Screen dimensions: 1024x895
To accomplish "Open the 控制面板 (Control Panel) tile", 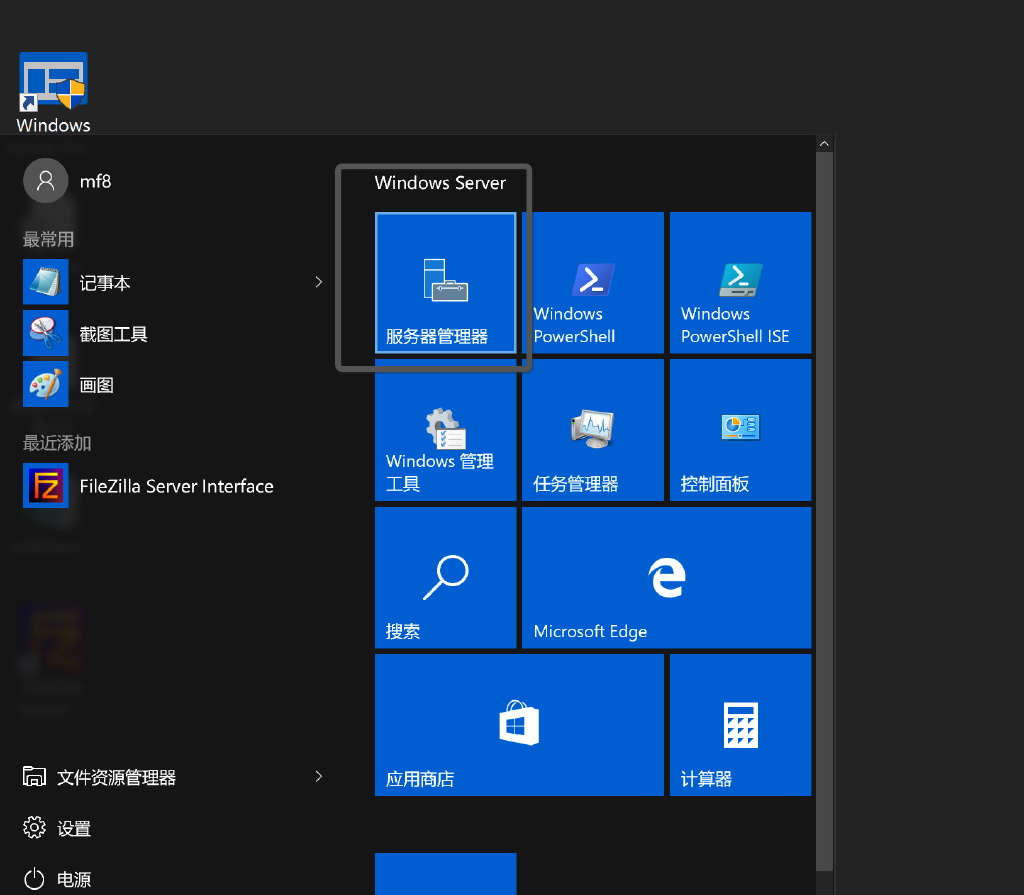I will pyautogui.click(x=740, y=430).
